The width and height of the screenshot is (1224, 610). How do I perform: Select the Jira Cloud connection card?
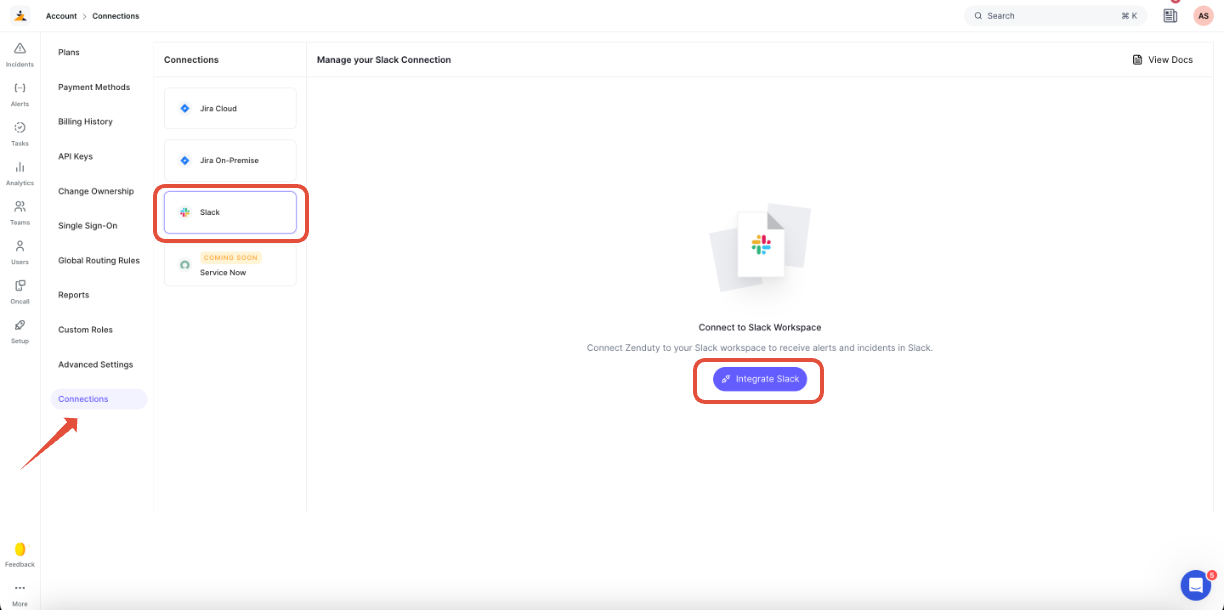pos(230,108)
